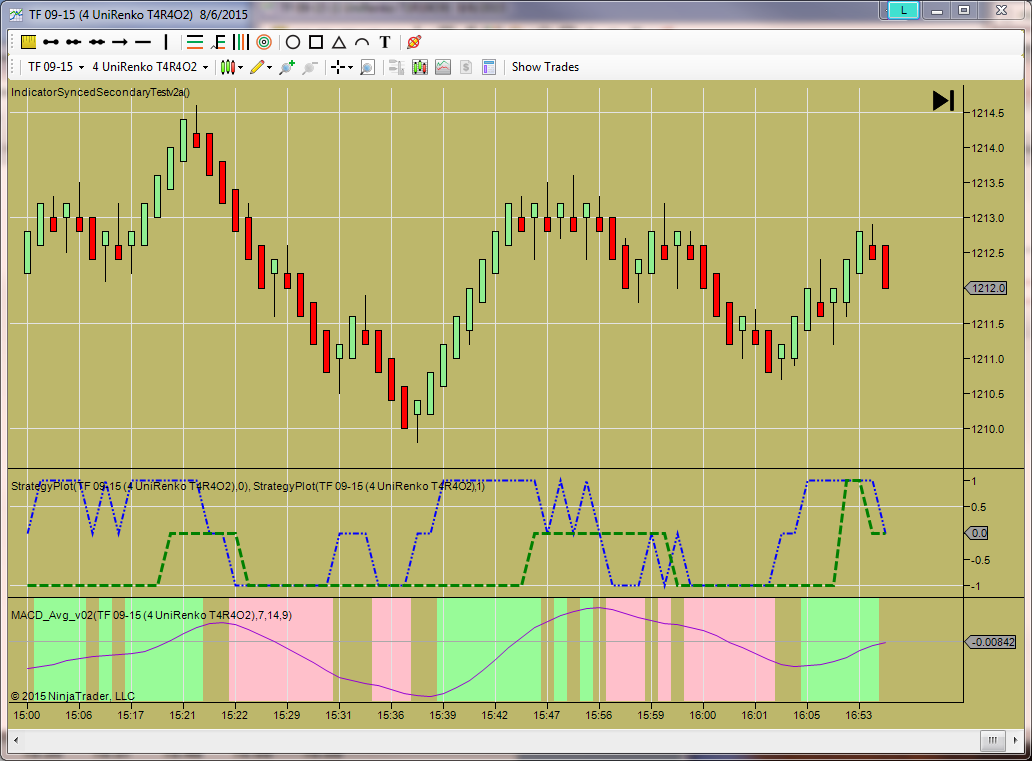Click the 1211.5 price axis label

click(x=988, y=324)
